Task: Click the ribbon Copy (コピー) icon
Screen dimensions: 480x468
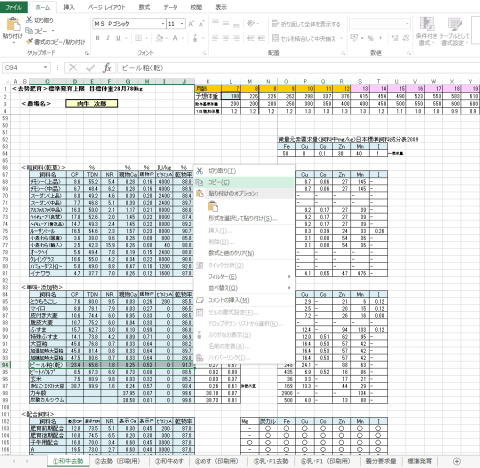Action: [29, 31]
